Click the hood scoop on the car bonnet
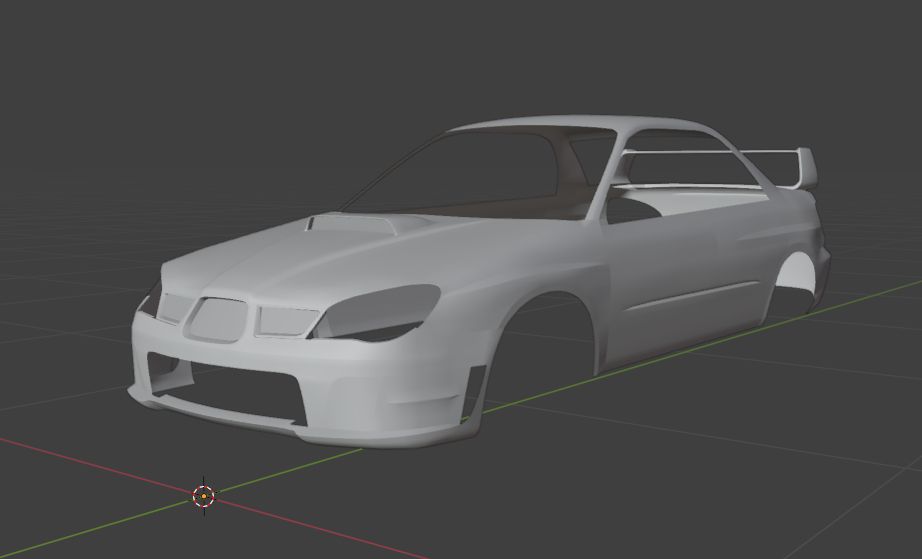The height and width of the screenshot is (559, 922). [351, 225]
